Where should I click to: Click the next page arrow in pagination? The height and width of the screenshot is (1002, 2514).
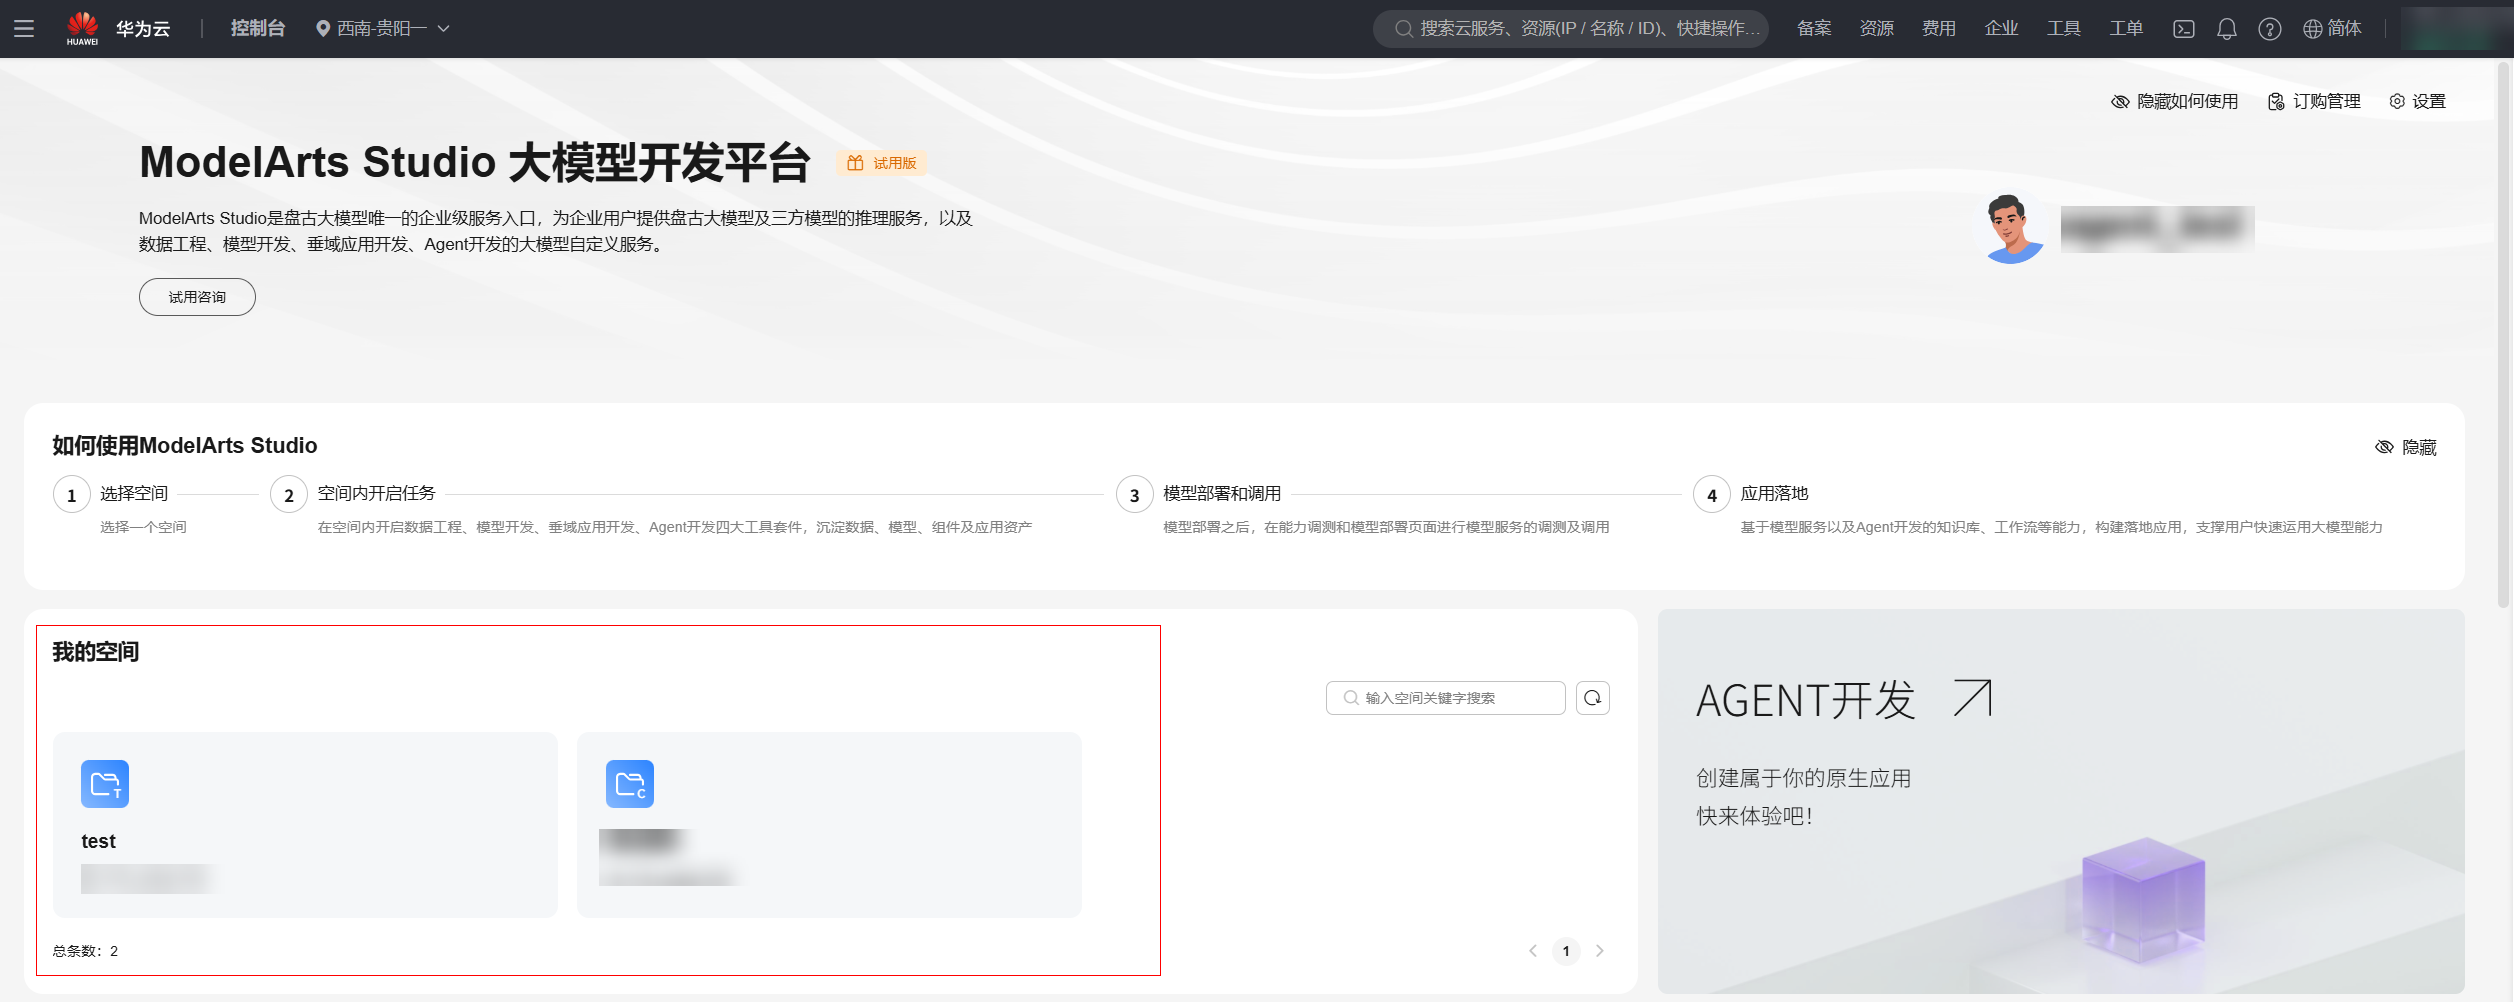pos(1599,951)
